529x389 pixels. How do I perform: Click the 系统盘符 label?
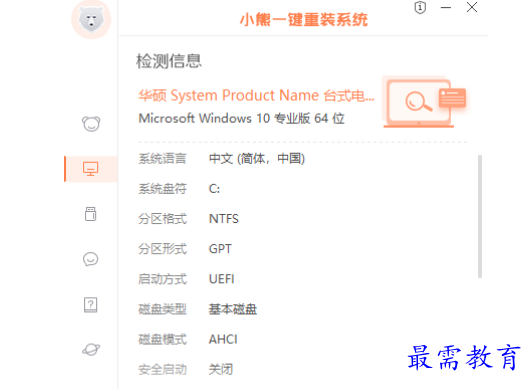coord(162,189)
